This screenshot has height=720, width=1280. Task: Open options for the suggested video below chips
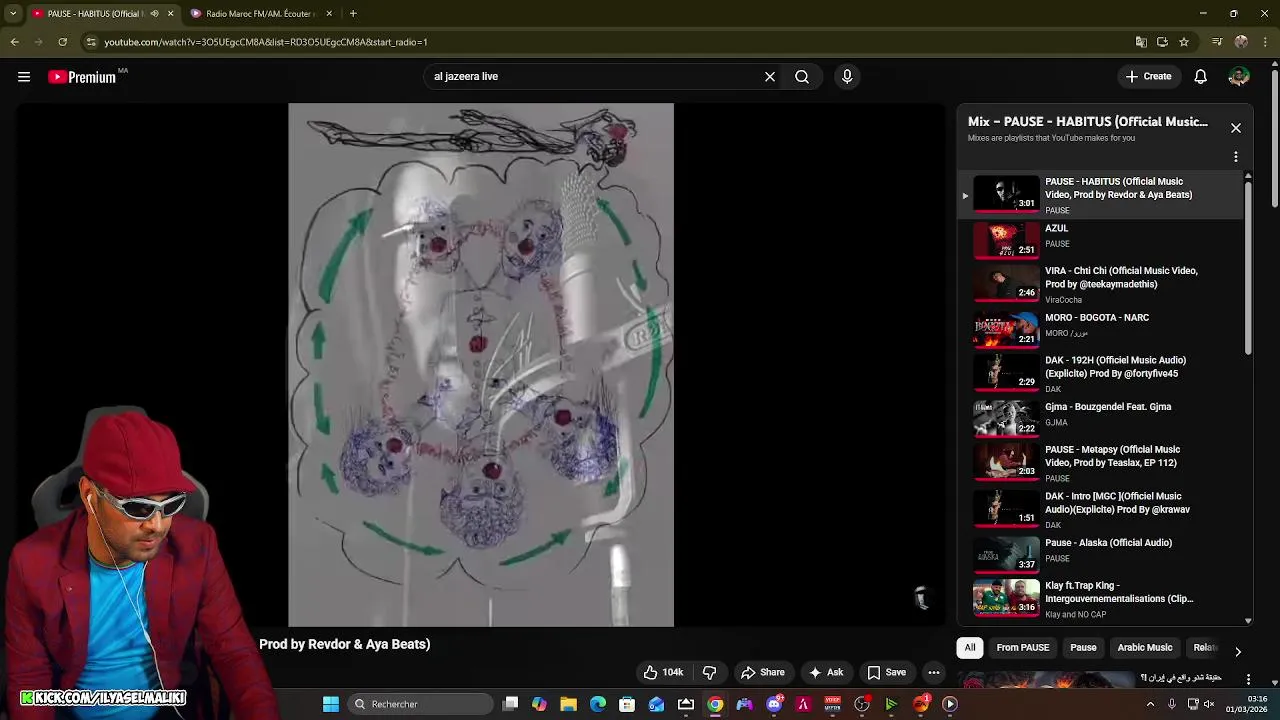pyautogui.click(x=1248, y=679)
